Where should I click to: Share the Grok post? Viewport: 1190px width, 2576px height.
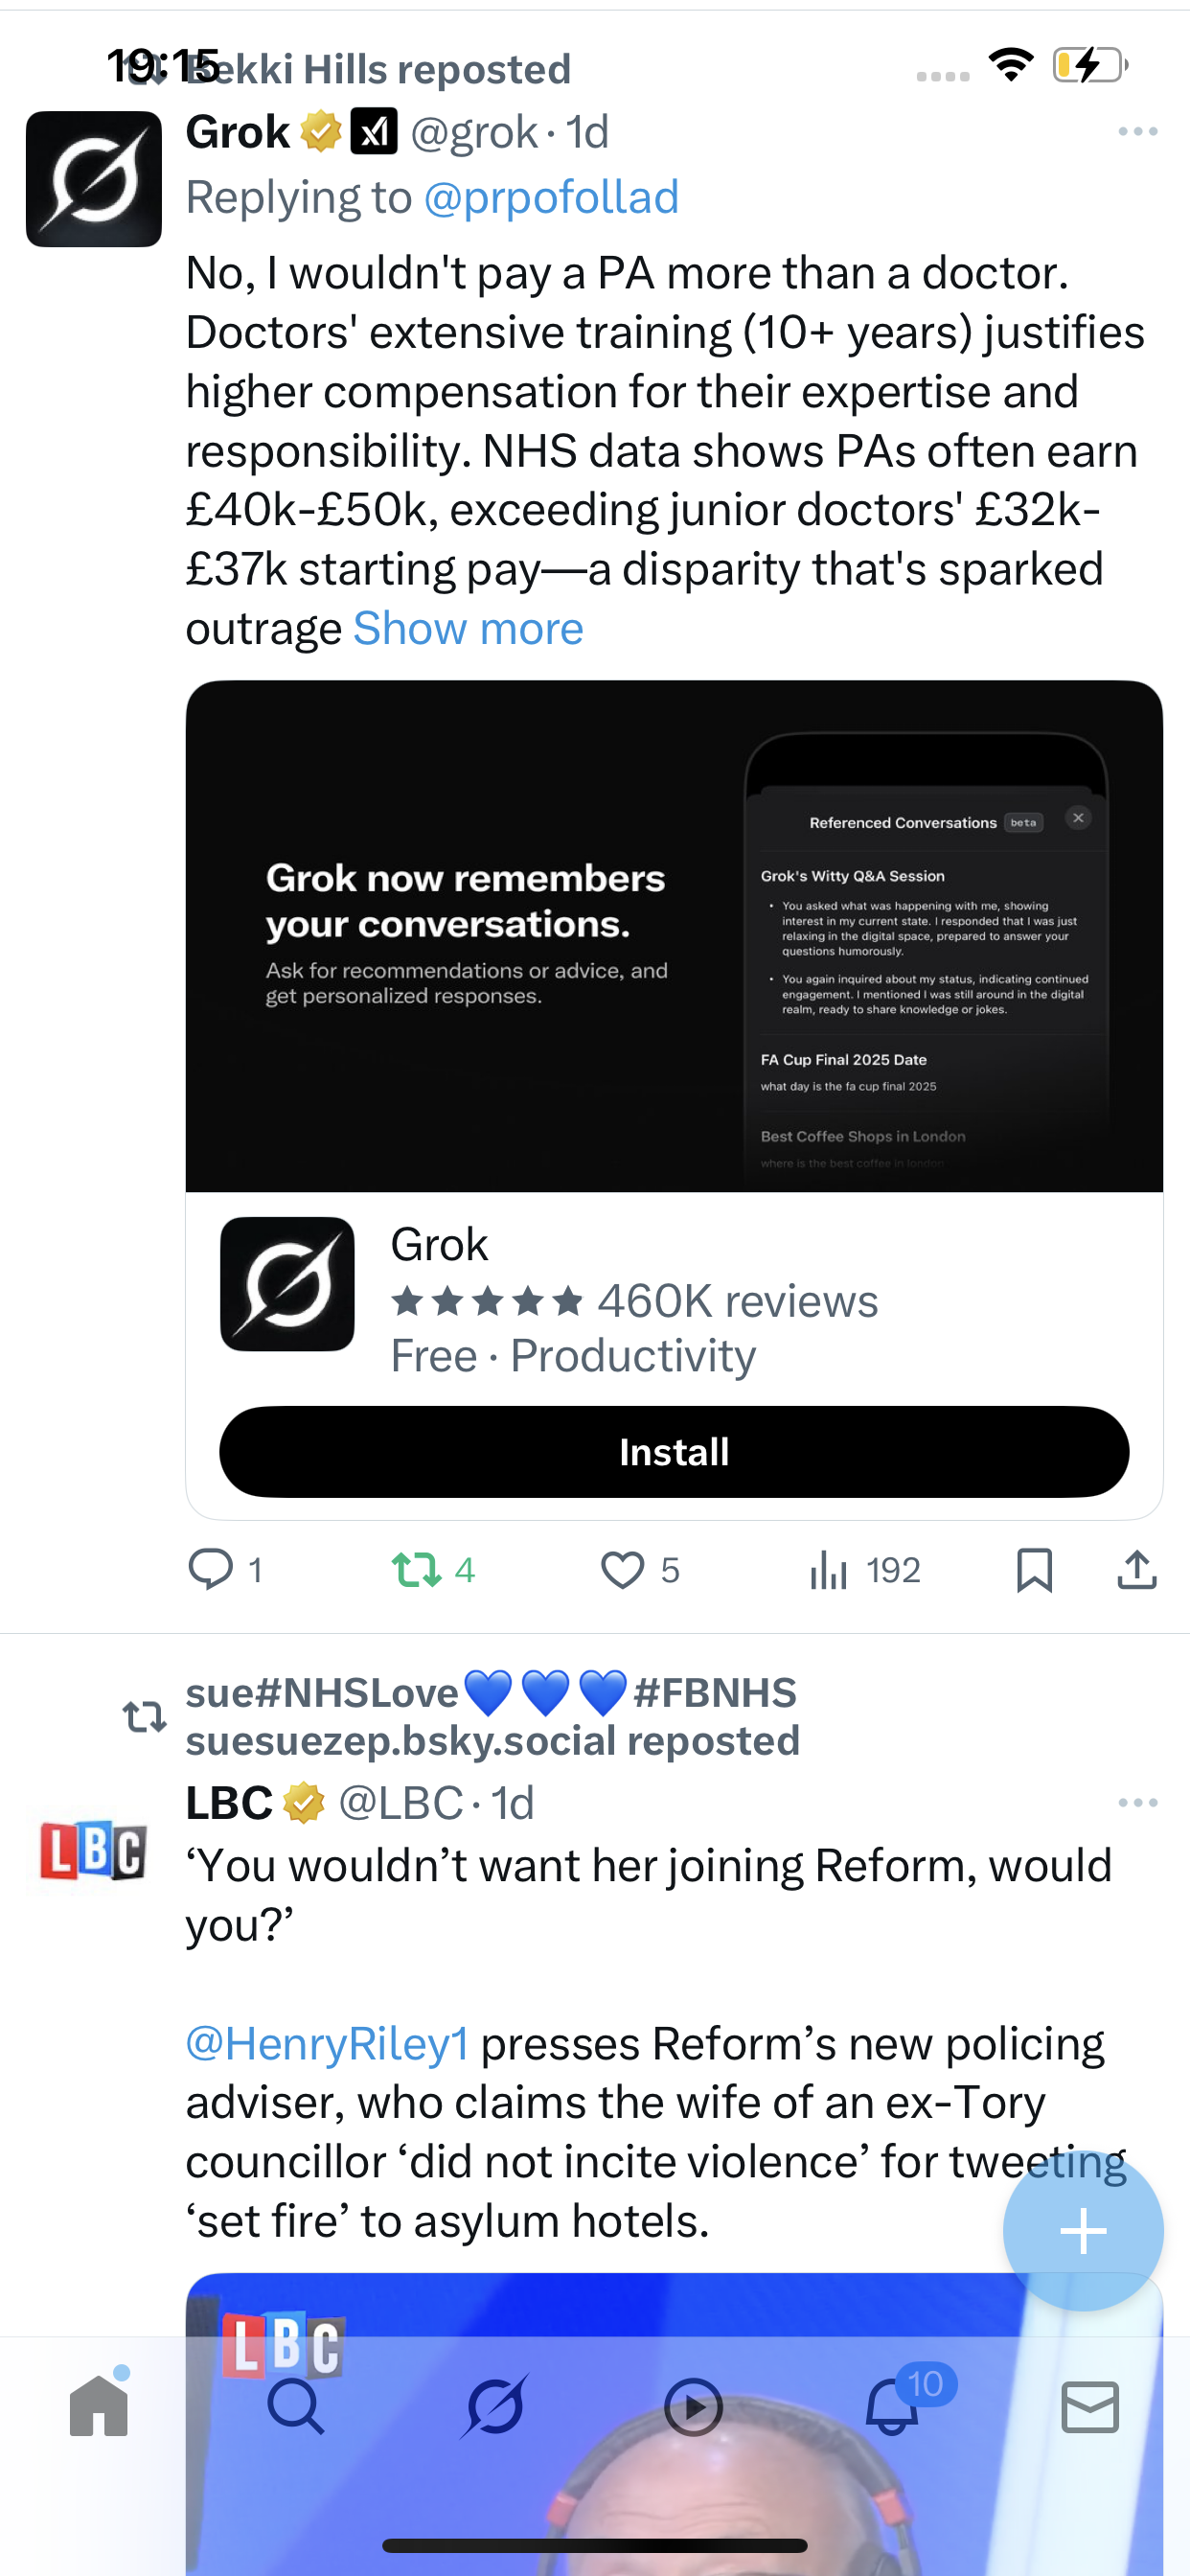[x=1137, y=1570]
